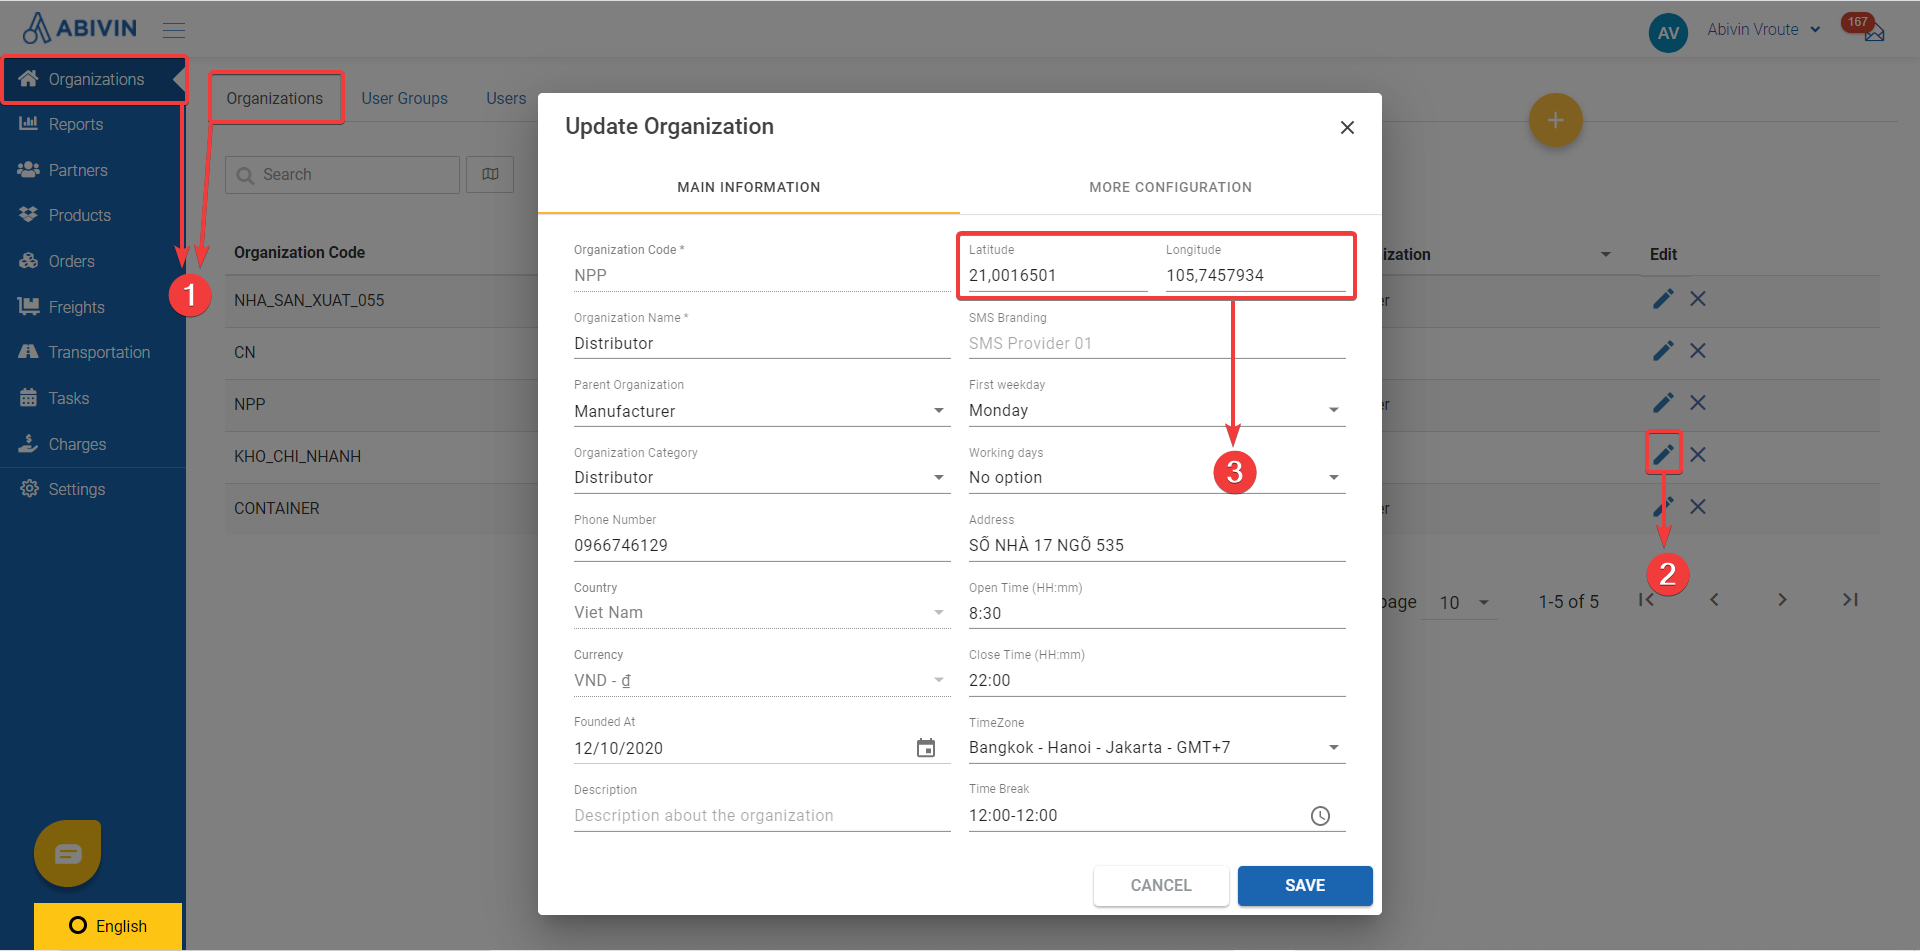
Task: Delete the NPP organization row
Action: click(x=1698, y=403)
